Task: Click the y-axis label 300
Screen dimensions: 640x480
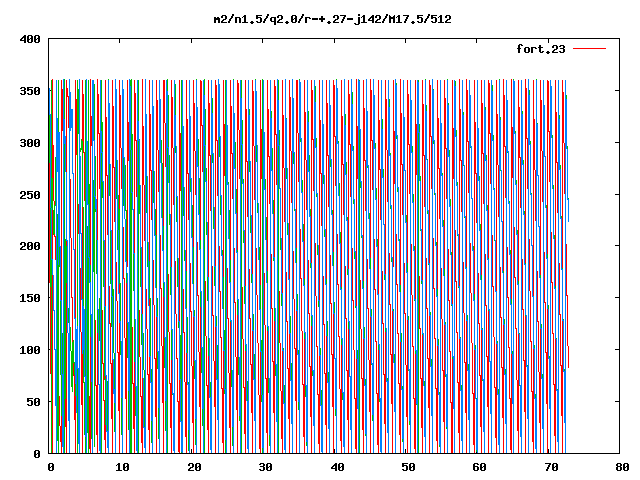Action: point(30,143)
